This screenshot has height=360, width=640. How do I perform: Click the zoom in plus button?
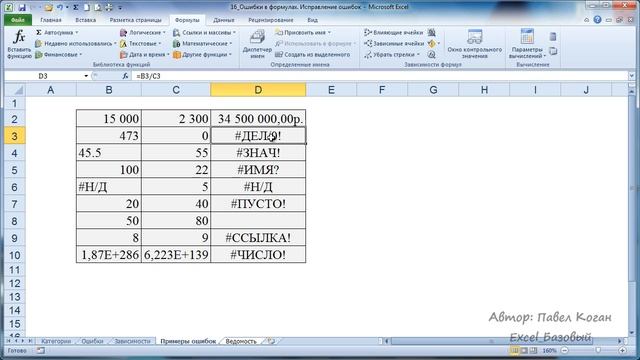pyautogui.click(x=622, y=351)
